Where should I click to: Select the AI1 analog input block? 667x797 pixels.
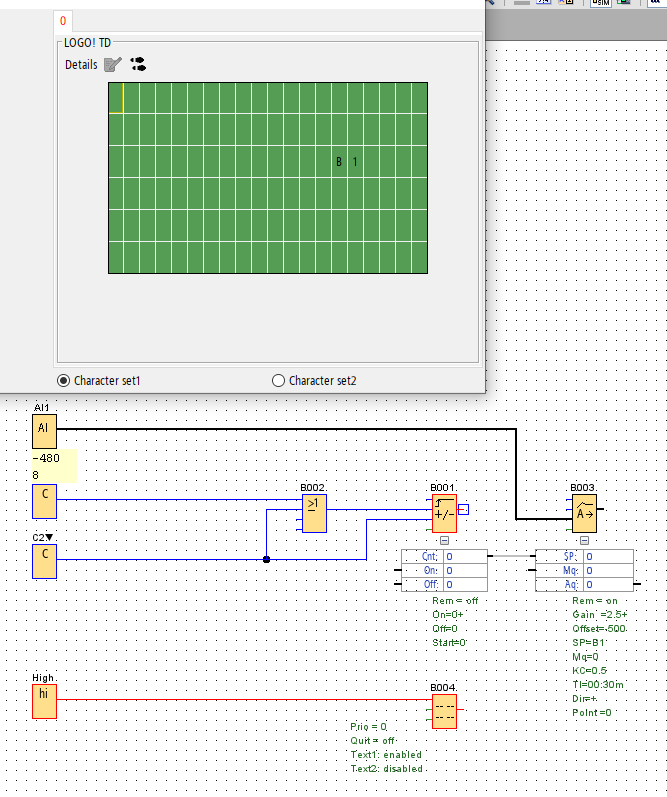coord(44,430)
